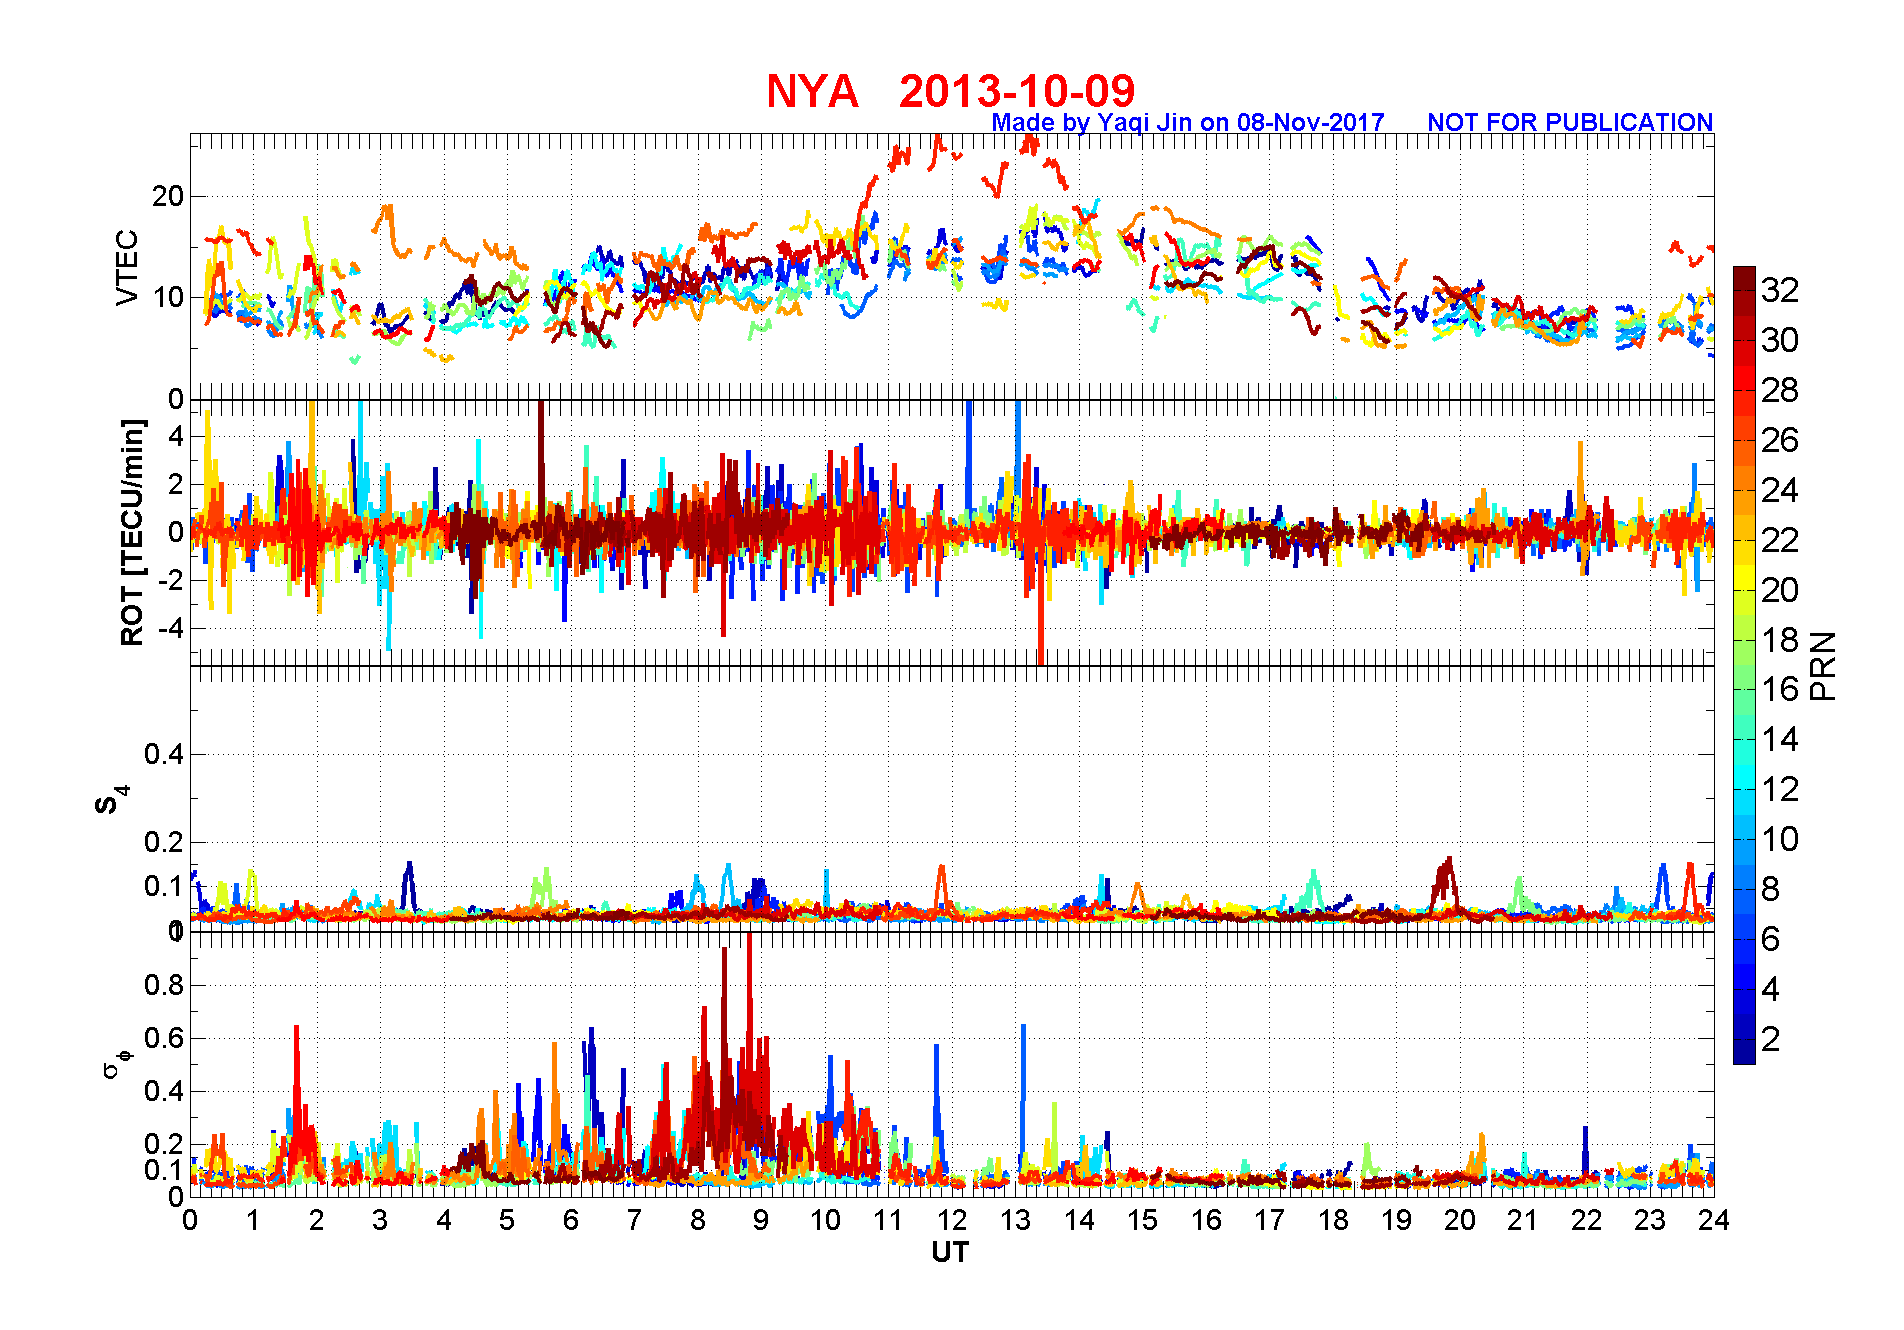Click the x-axis tick label 18
The width and height of the screenshot is (1904, 1330).
coord(1333,1220)
